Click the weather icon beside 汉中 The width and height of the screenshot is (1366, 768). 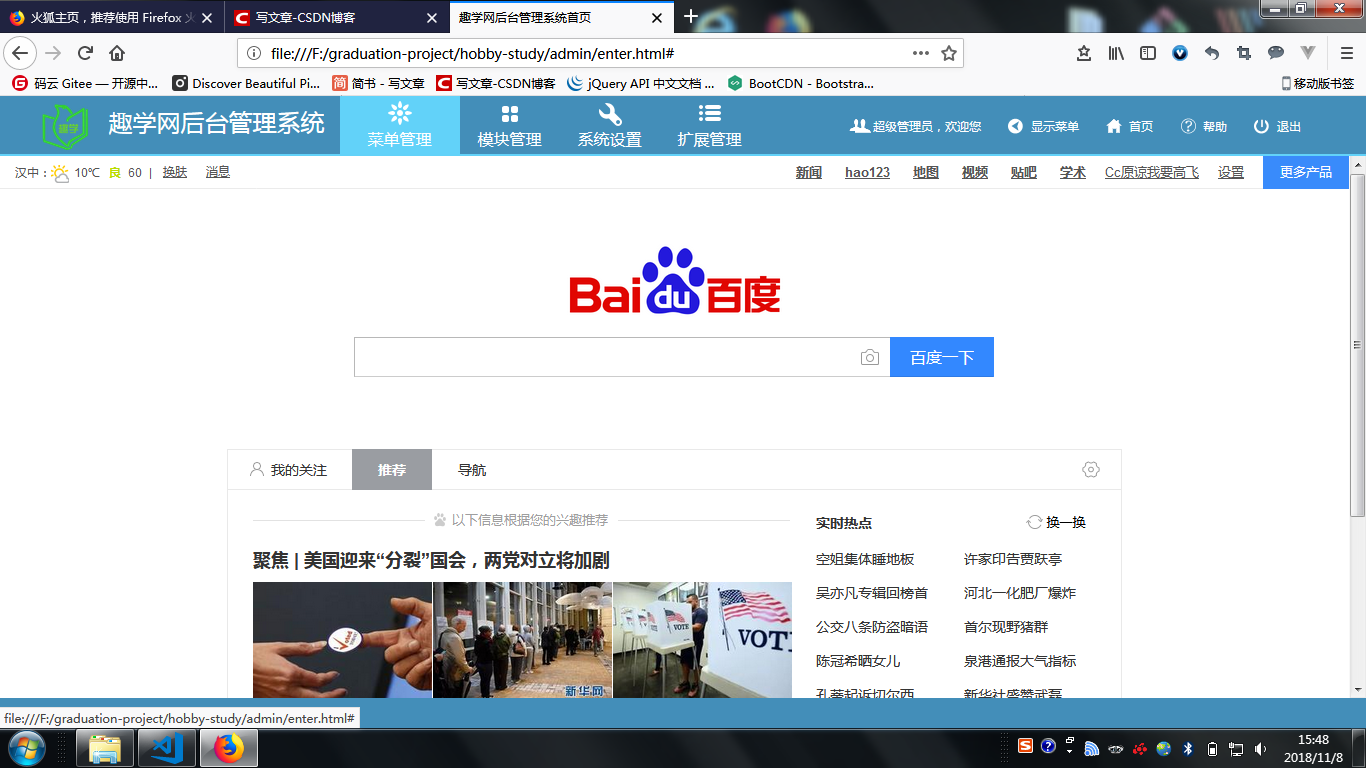click(x=61, y=173)
